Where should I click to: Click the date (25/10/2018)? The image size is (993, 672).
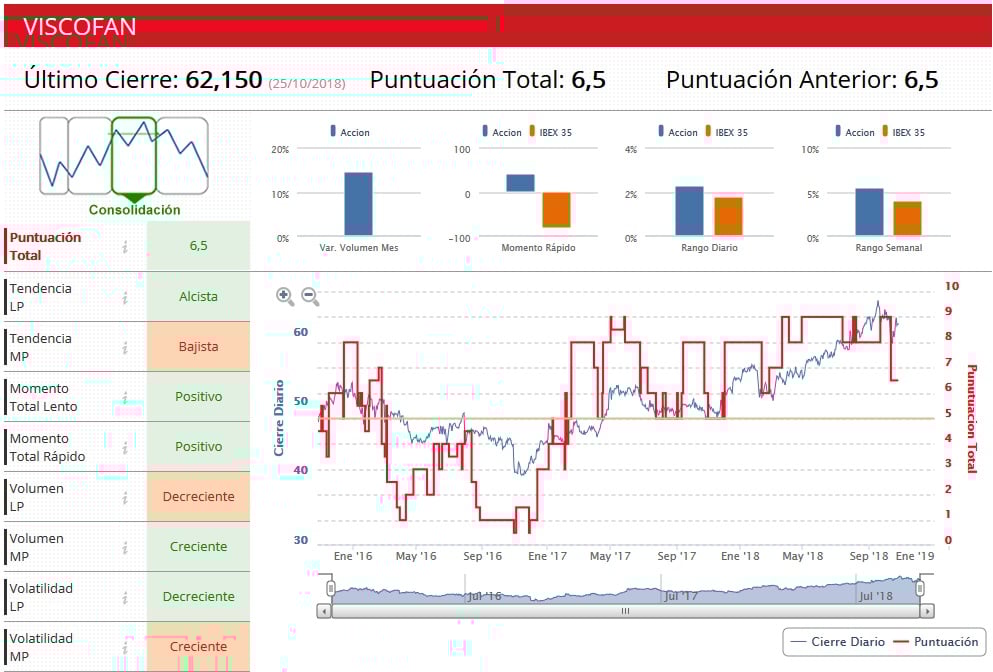pyautogui.click(x=307, y=83)
